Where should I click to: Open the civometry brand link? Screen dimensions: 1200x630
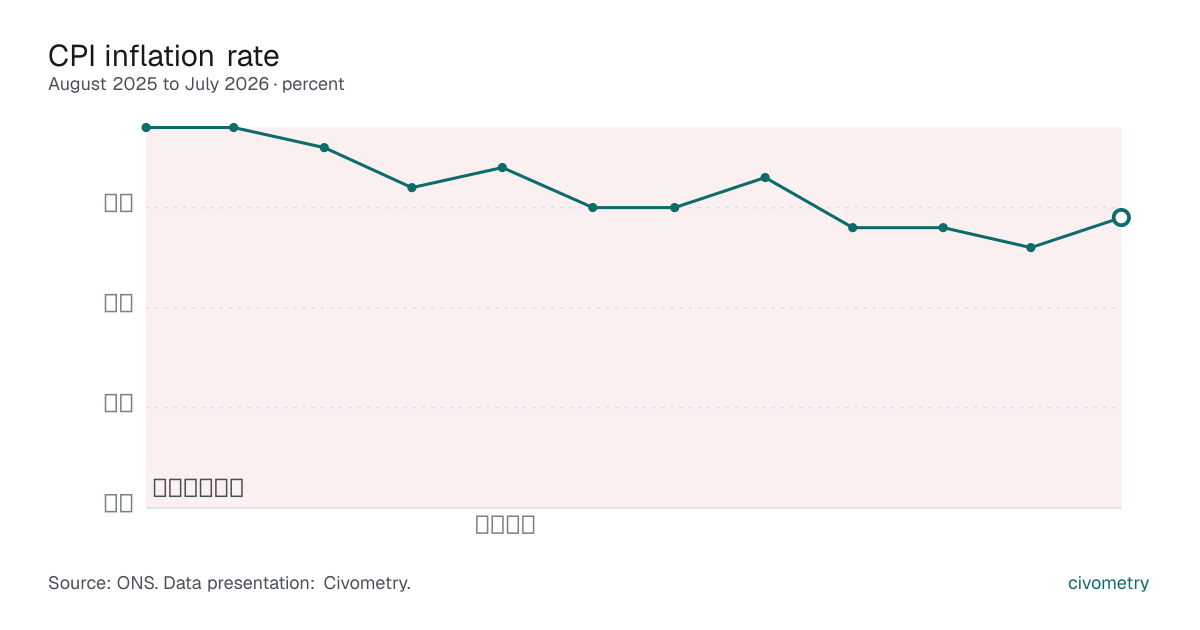click(x=1108, y=583)
